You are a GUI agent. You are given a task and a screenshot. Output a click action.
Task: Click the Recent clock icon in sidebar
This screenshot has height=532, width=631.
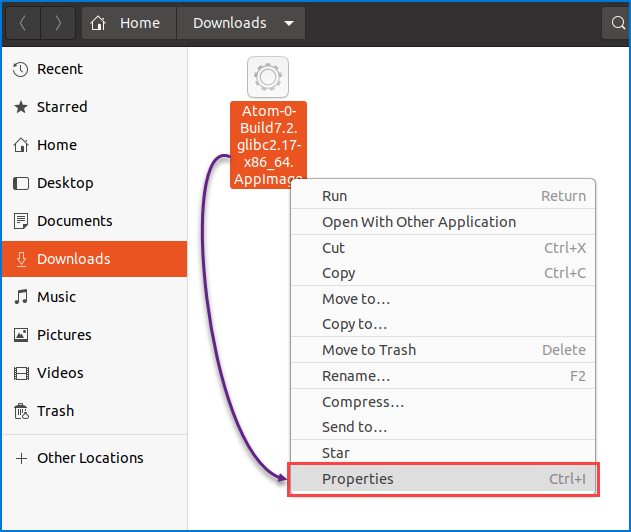(x=20, y=69)
